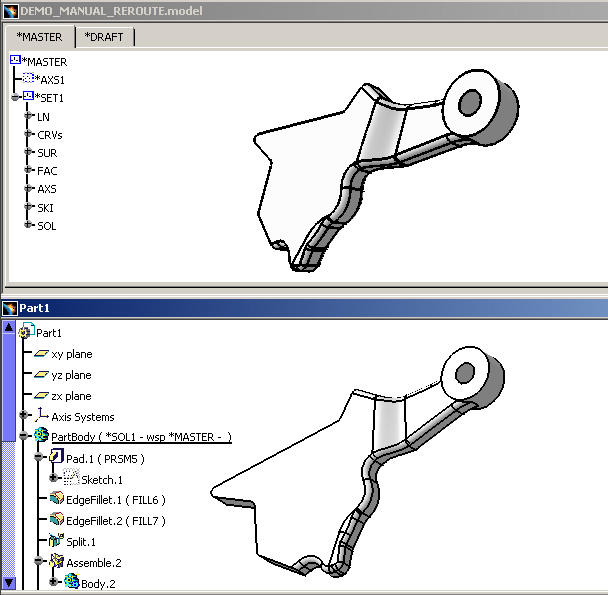
Task: Collapse the PartBody node
Action: coord(23,436)
